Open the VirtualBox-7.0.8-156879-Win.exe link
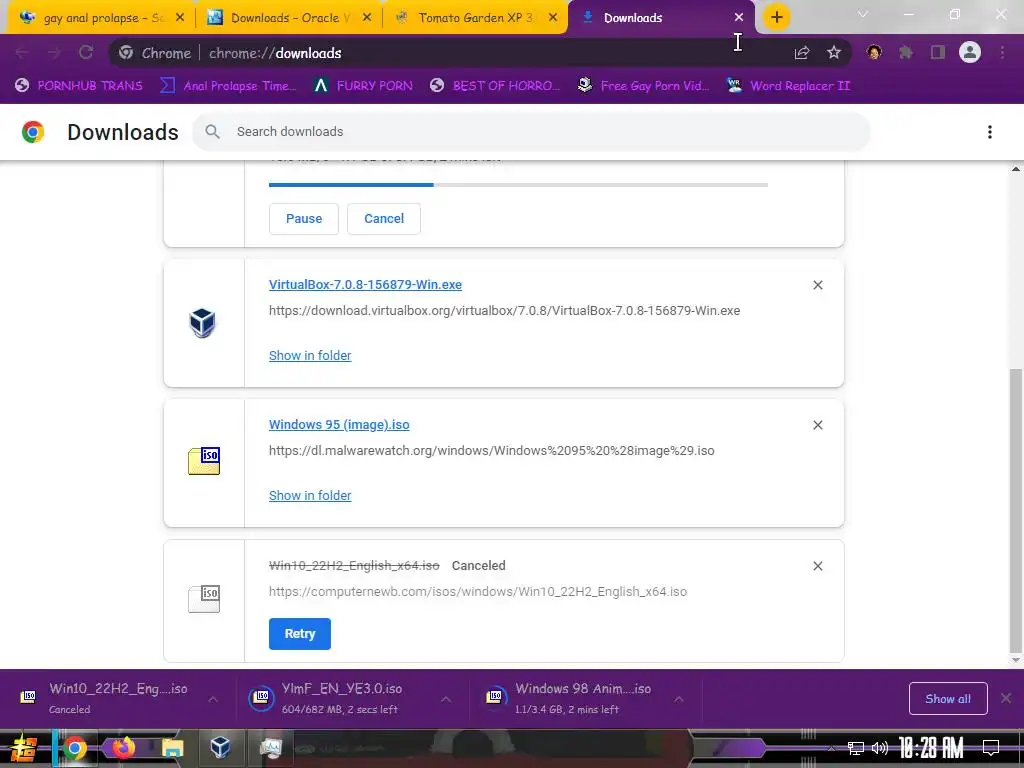Image resolution: width=1024 pixels, height=768 pixels. [365, 285]
